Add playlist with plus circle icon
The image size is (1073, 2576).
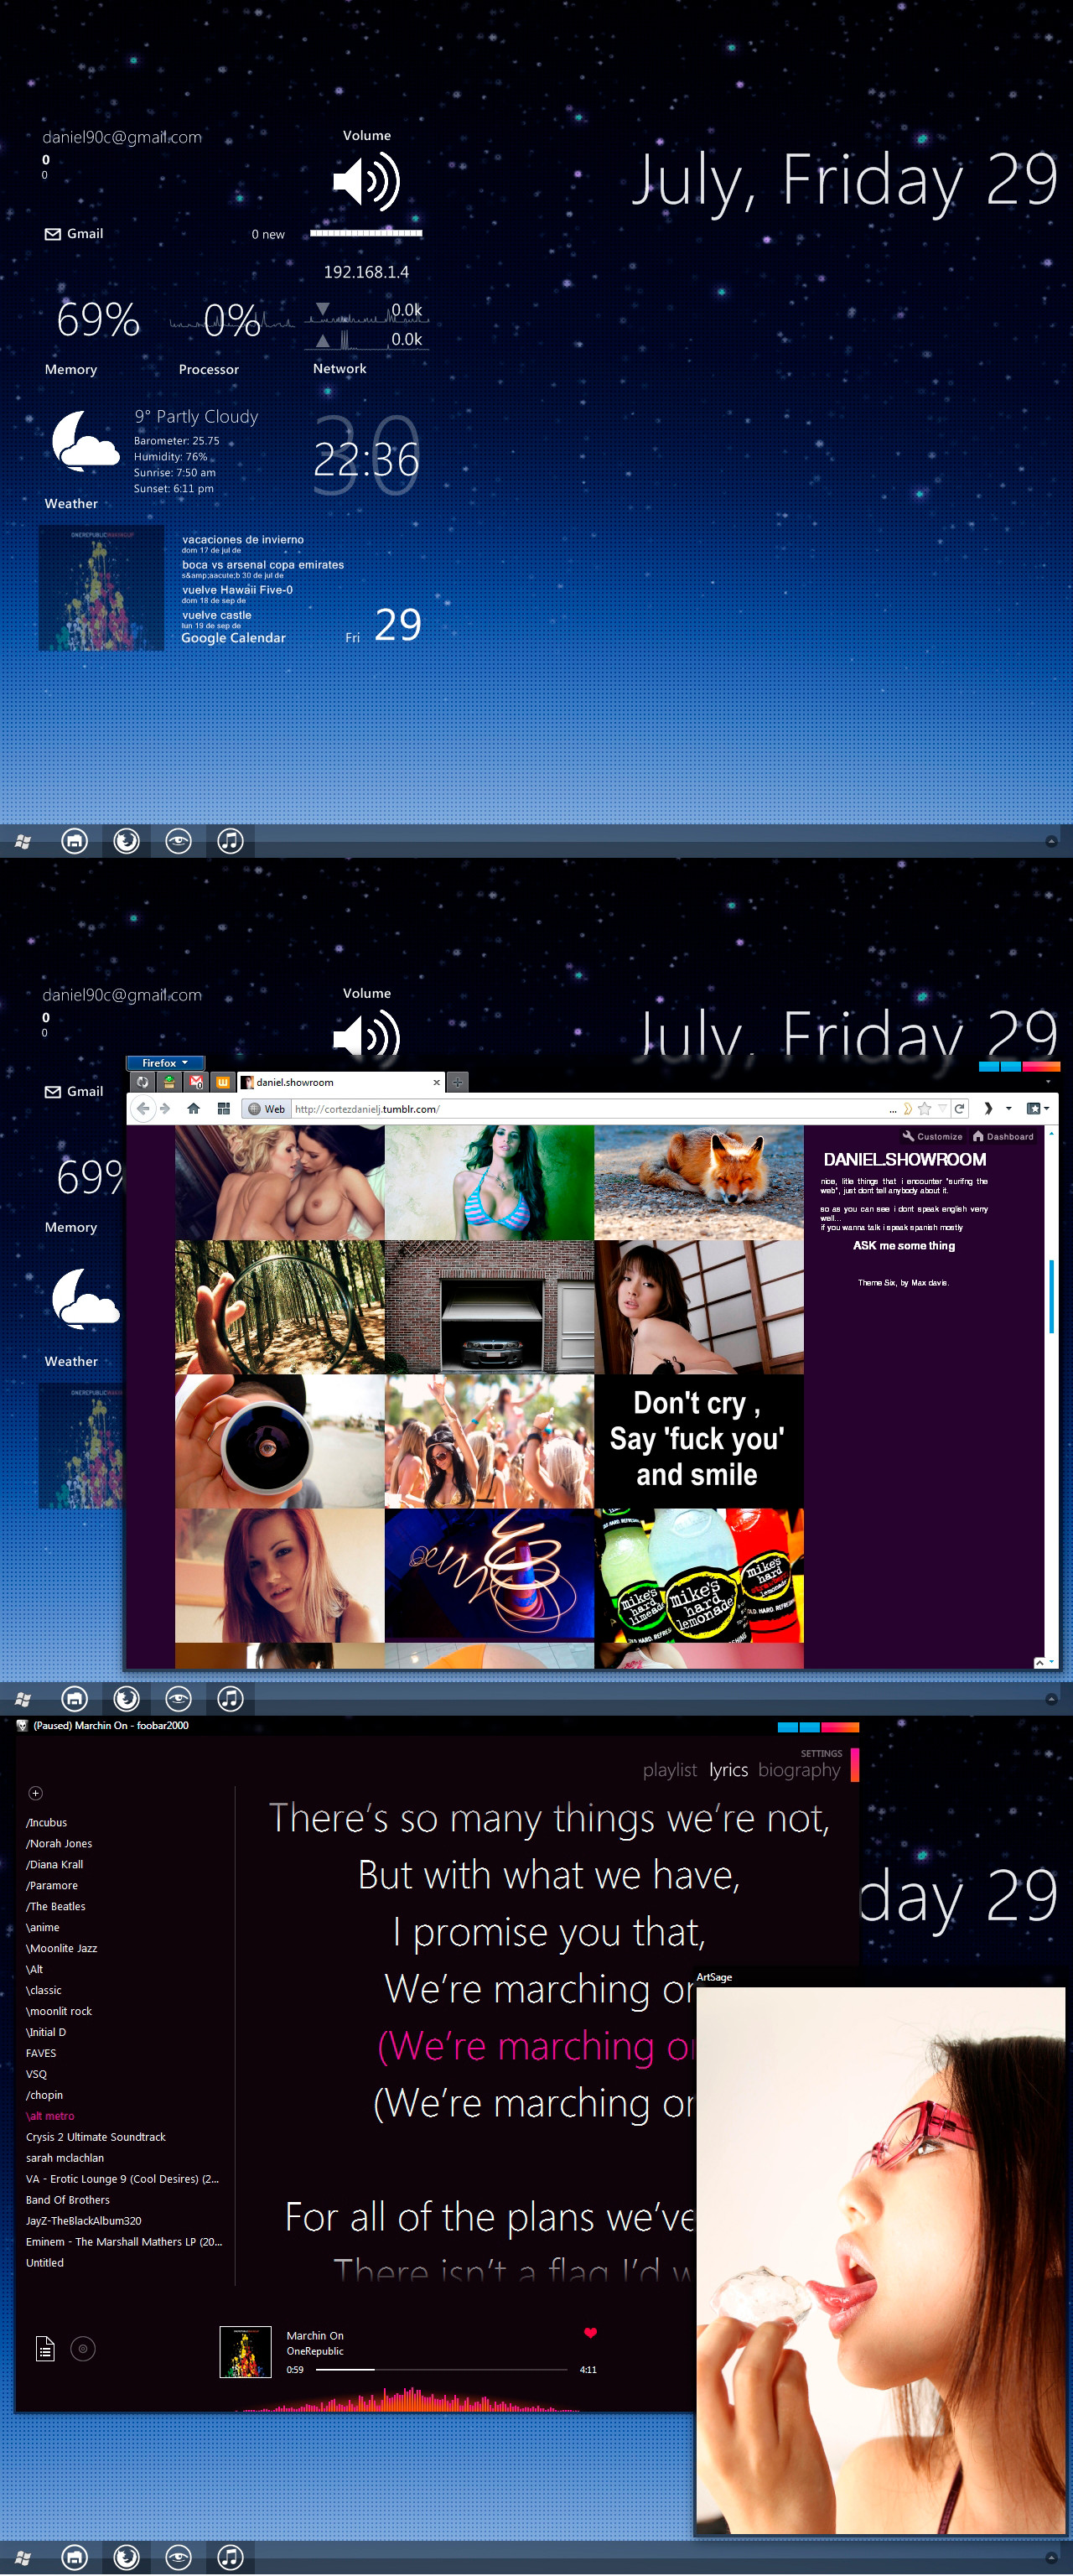pos(36,1793)
